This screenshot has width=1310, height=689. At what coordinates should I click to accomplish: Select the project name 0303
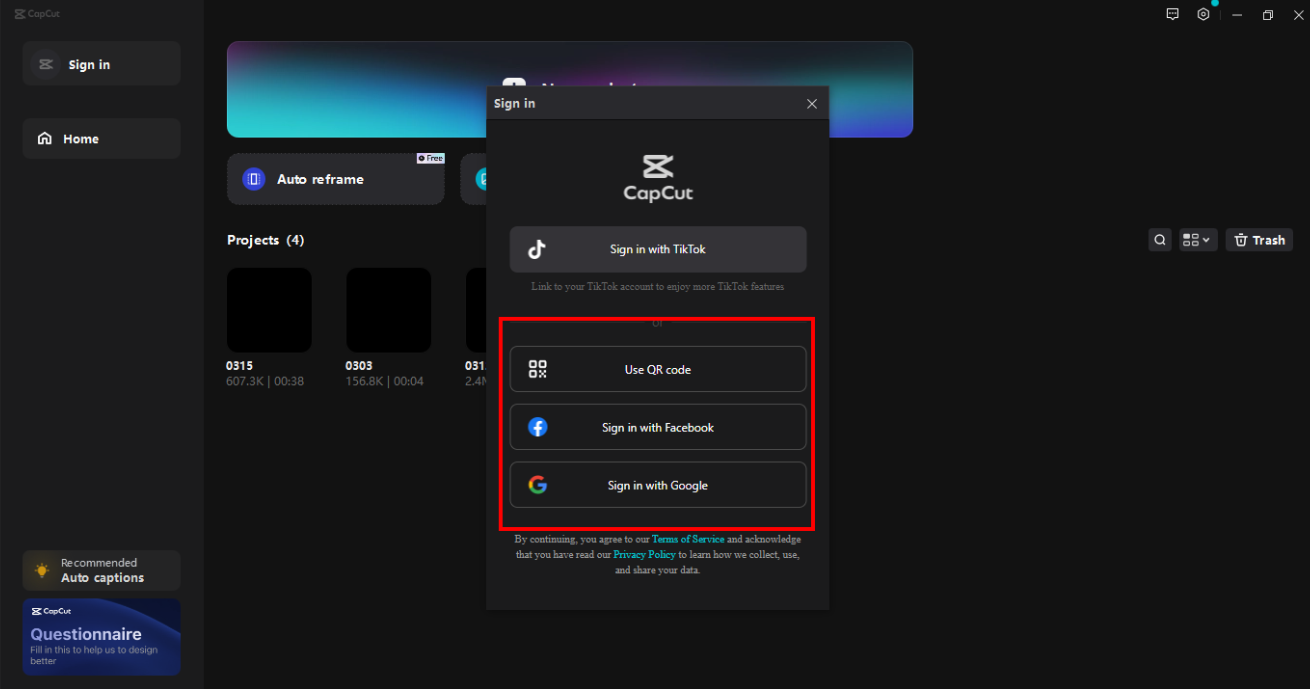(359, 366)
